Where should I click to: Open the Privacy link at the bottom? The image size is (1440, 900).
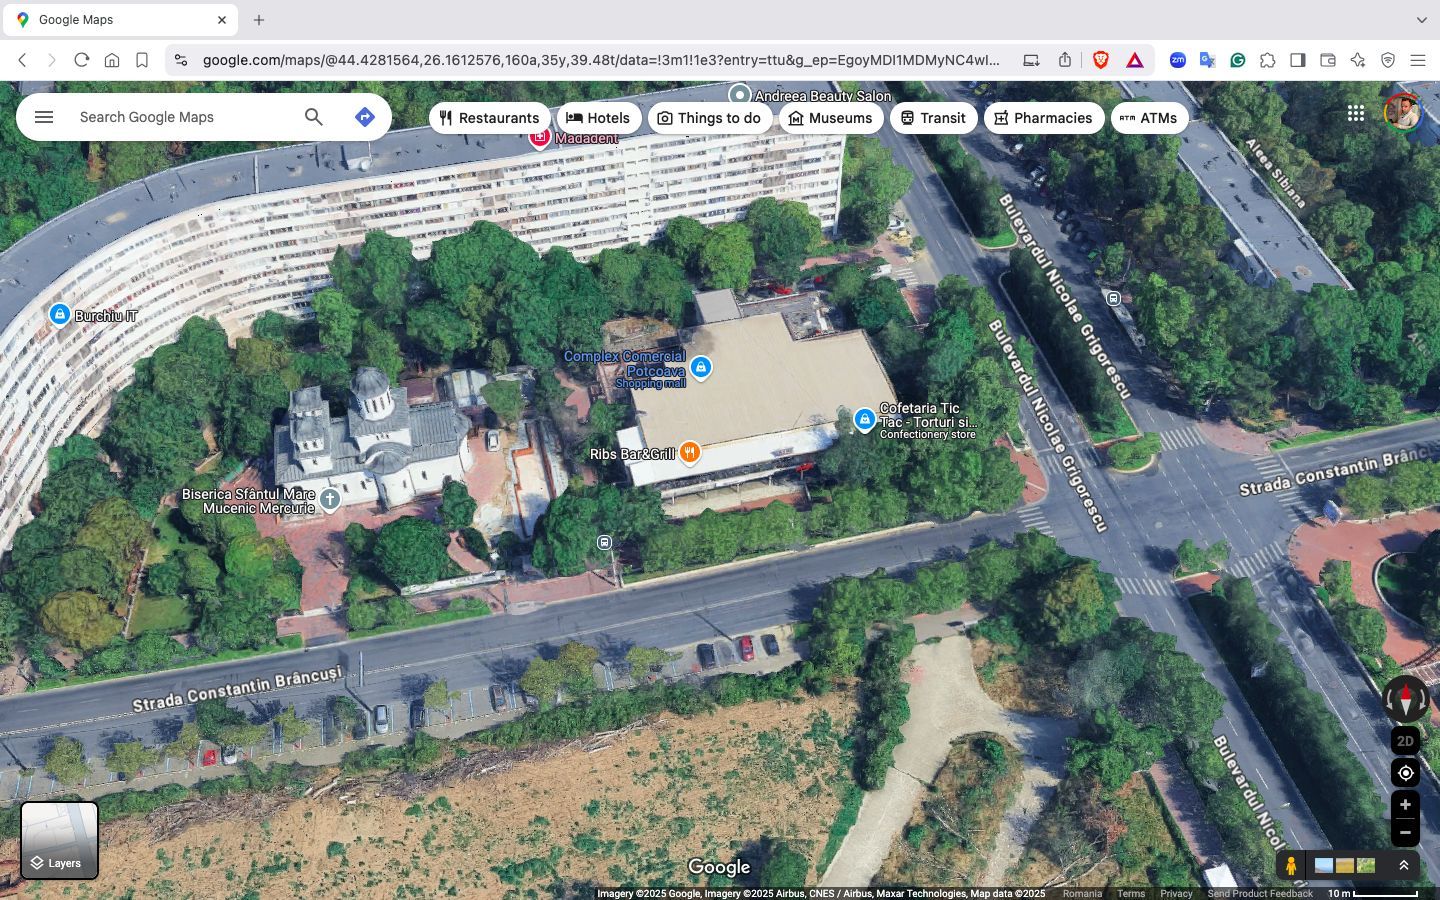(1176, 893)
